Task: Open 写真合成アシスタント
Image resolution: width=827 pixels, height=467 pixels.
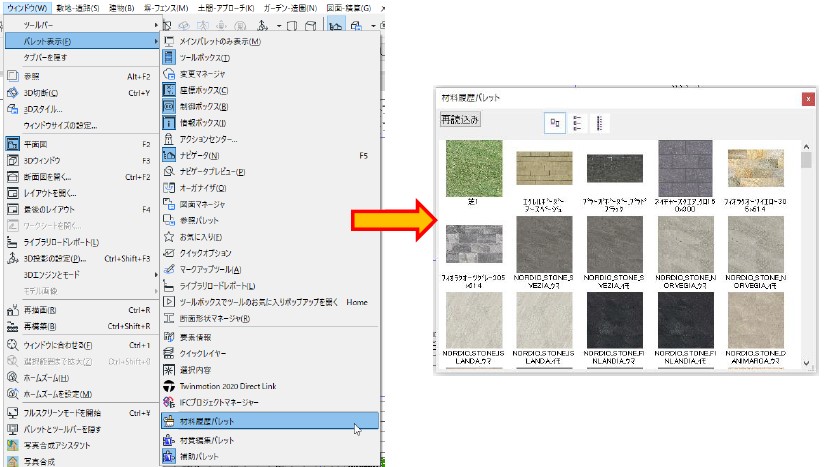Action: point(82,445)
